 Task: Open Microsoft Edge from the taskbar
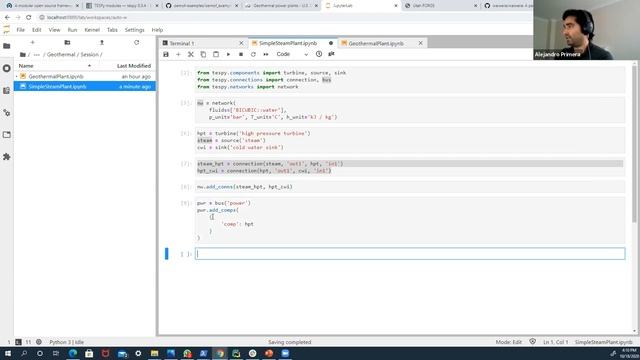(73, 353)
